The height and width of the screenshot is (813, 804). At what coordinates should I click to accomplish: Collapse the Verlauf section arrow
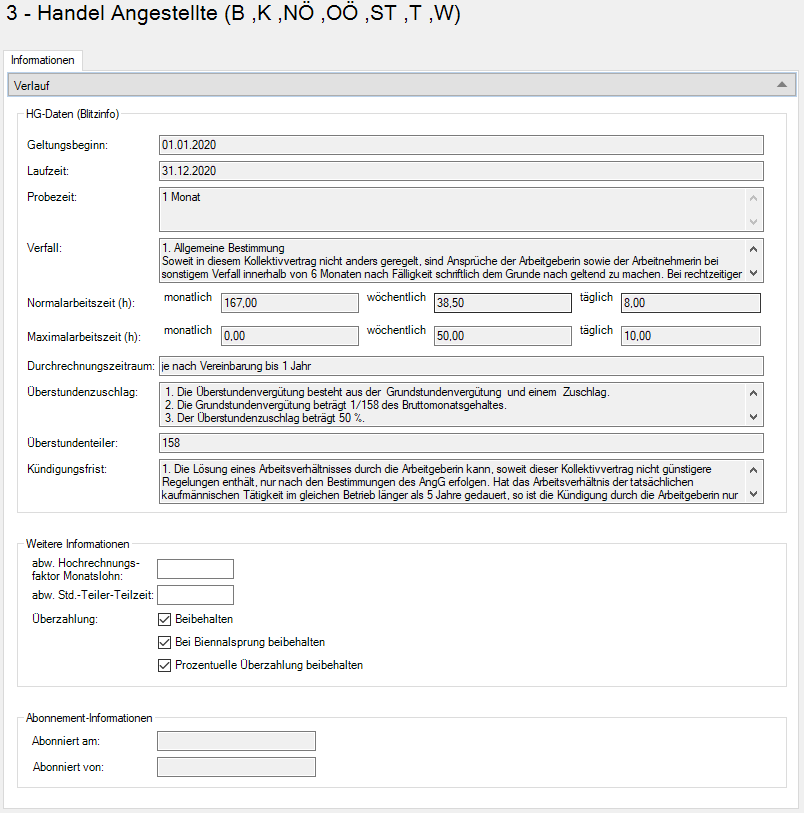[x=782, y=86]
